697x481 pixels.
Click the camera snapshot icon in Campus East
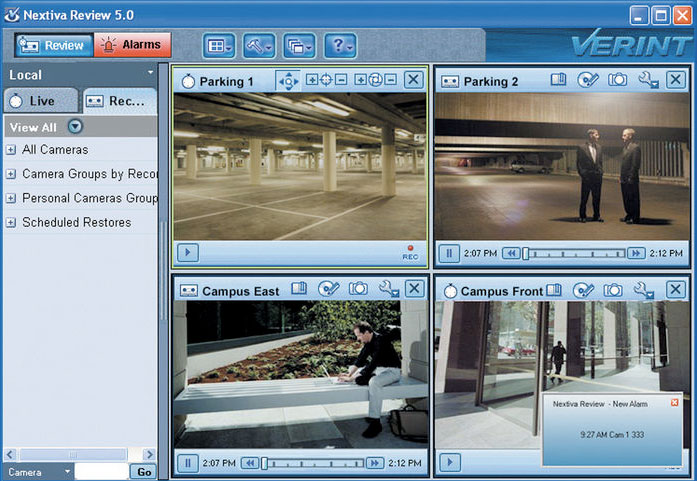click(x=358, y=290)
